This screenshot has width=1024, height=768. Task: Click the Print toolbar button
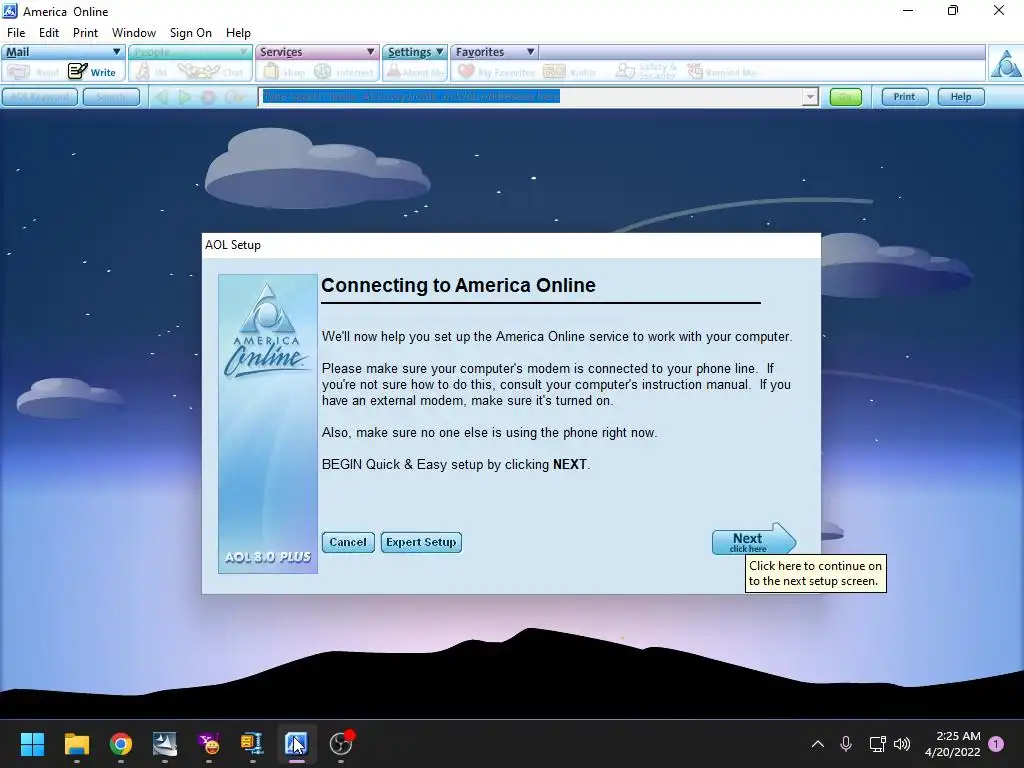(x=904, y=97)
